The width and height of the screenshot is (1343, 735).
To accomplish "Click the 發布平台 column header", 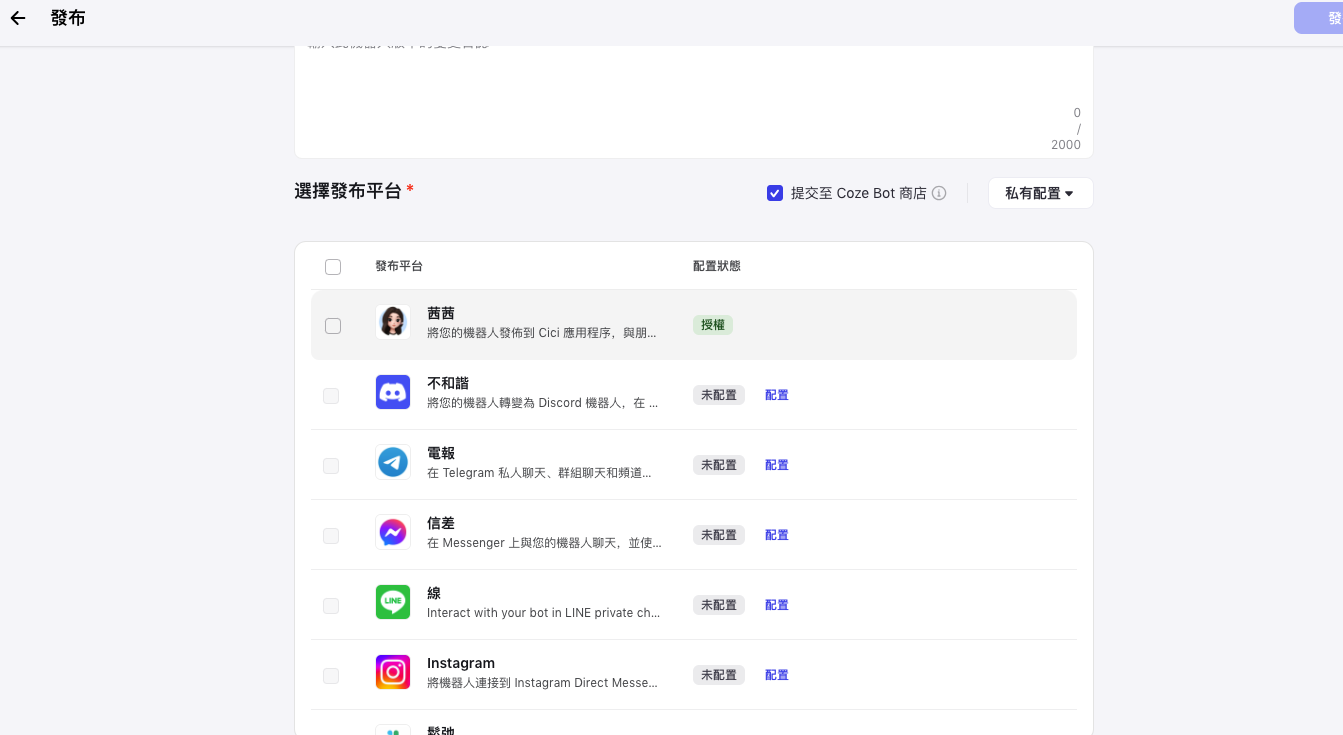I will click(x=399, y=266).
